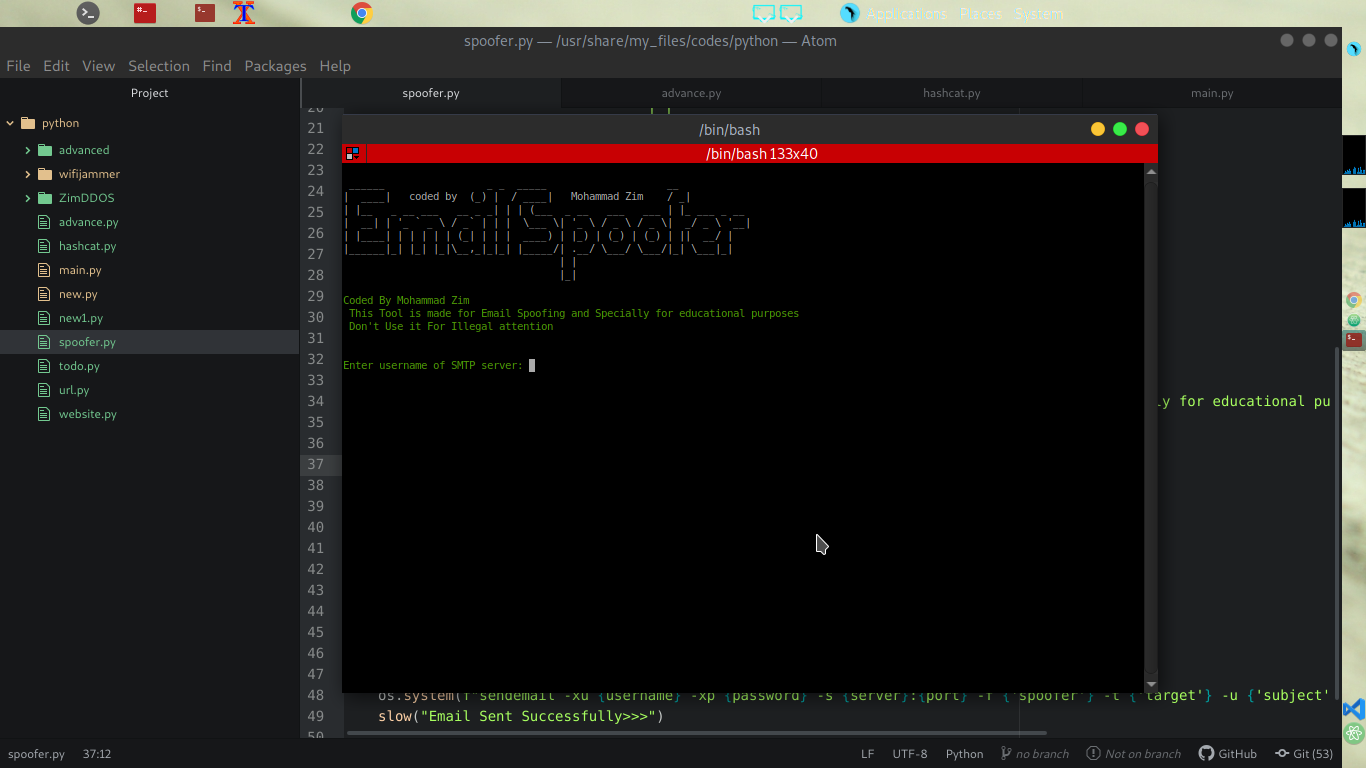
Task: Change the Python language mode in status bar
Action: (x=963, y=753)
